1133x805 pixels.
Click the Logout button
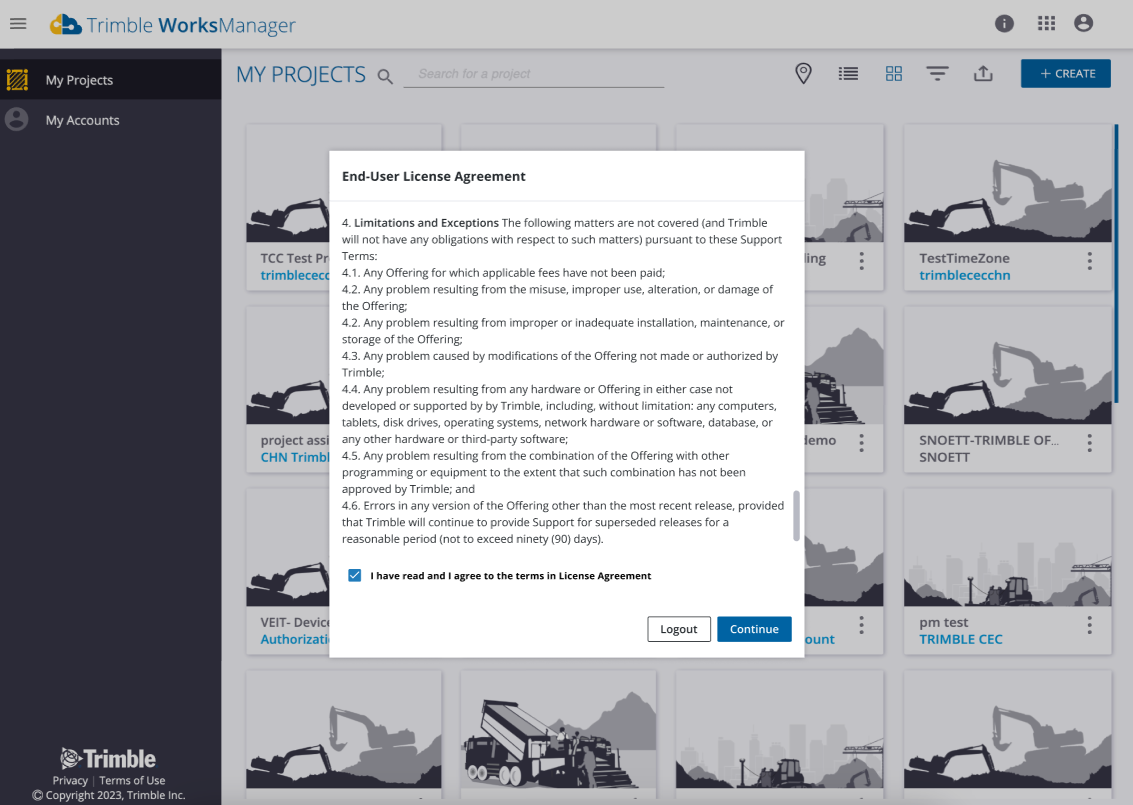pos(678,629)
